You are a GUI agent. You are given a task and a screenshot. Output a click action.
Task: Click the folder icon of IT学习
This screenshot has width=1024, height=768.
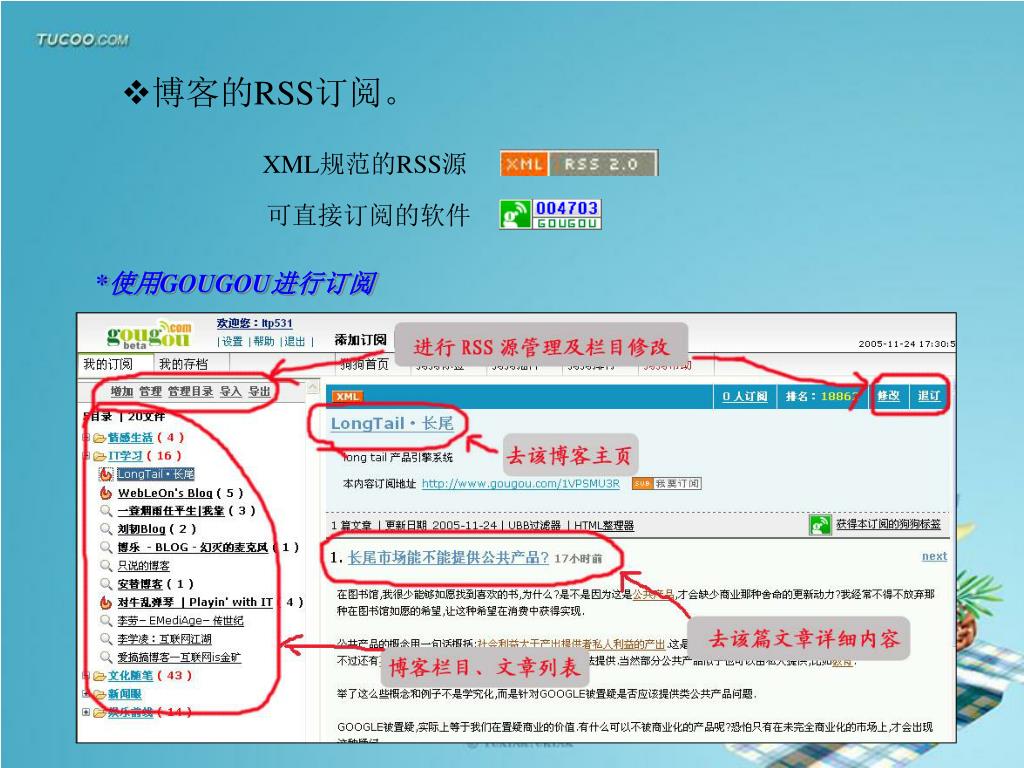tap(99, 456)
